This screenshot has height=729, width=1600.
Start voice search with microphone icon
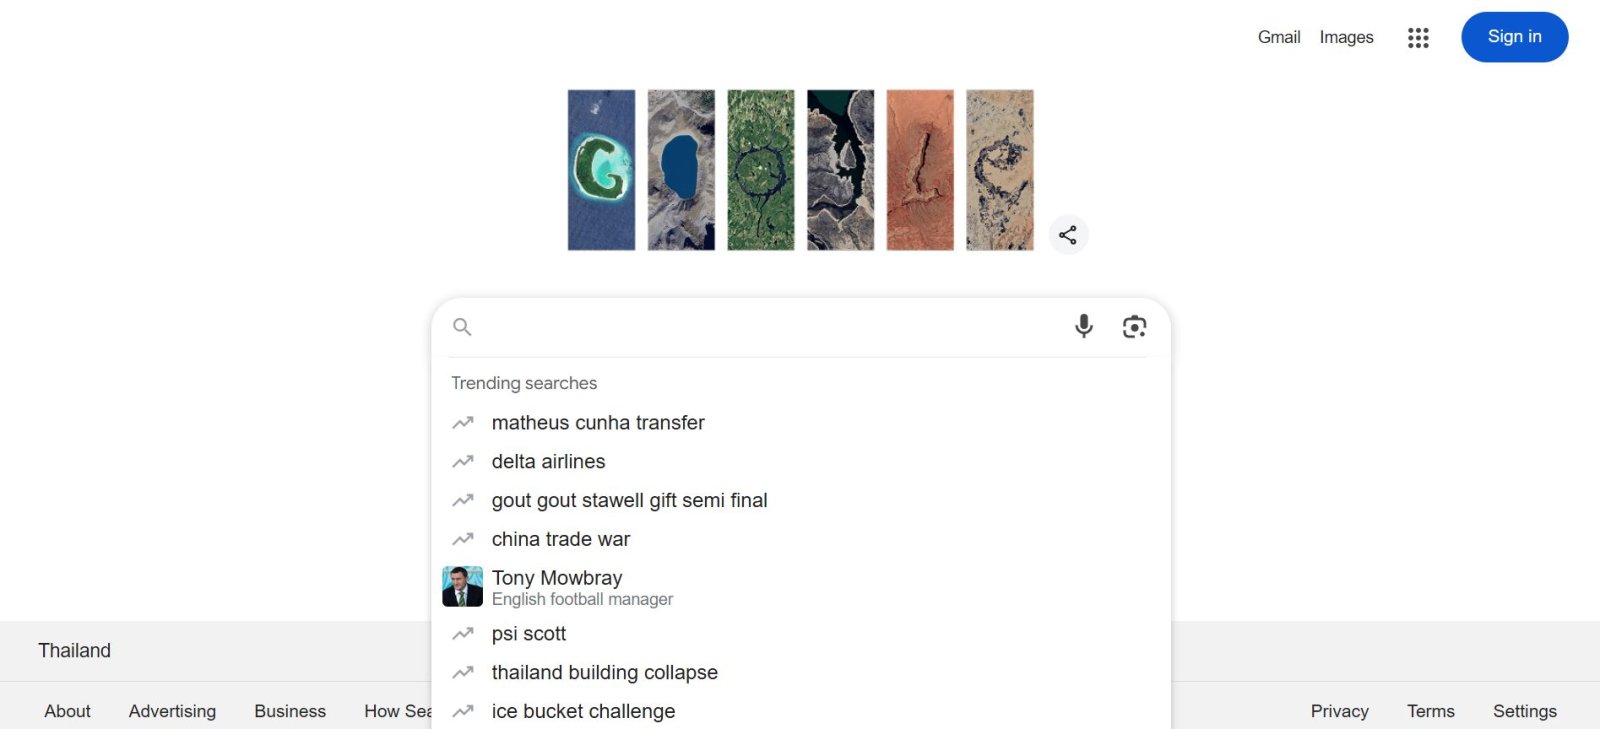1084,326
